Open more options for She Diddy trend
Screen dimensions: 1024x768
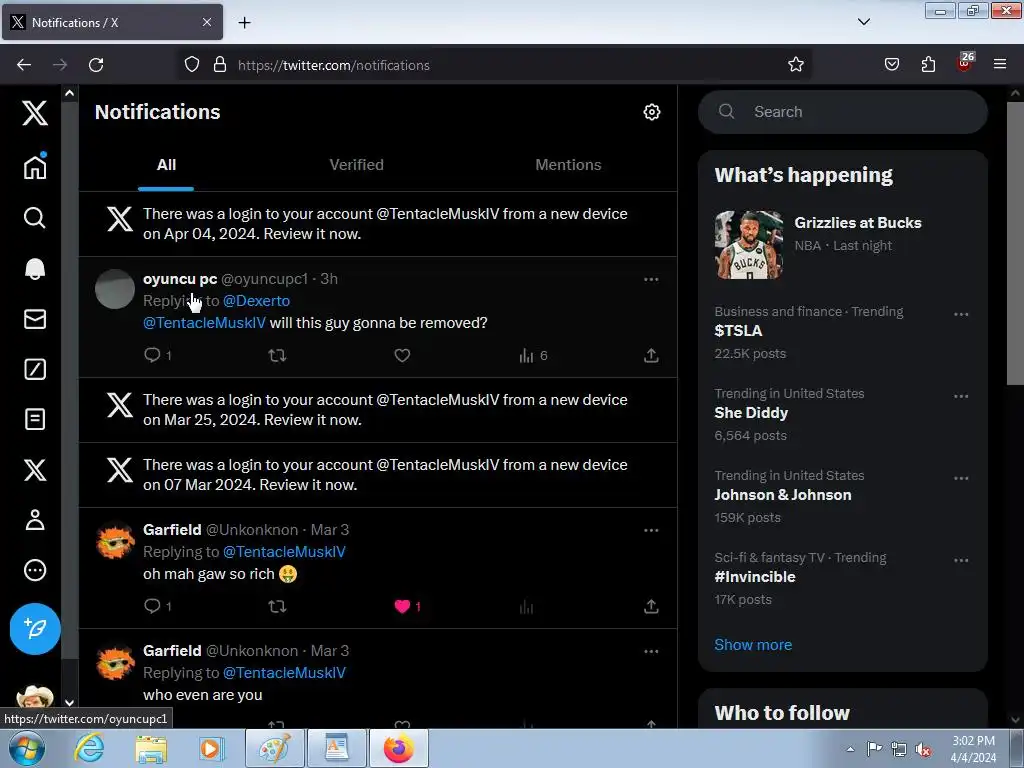(x=961, y=396)
